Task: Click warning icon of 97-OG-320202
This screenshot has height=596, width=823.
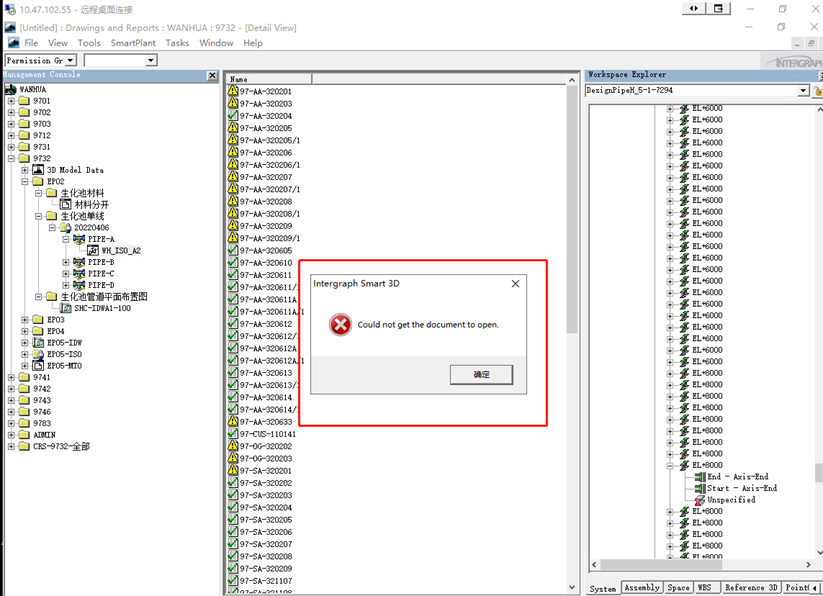Action: (x=233, y=445)
